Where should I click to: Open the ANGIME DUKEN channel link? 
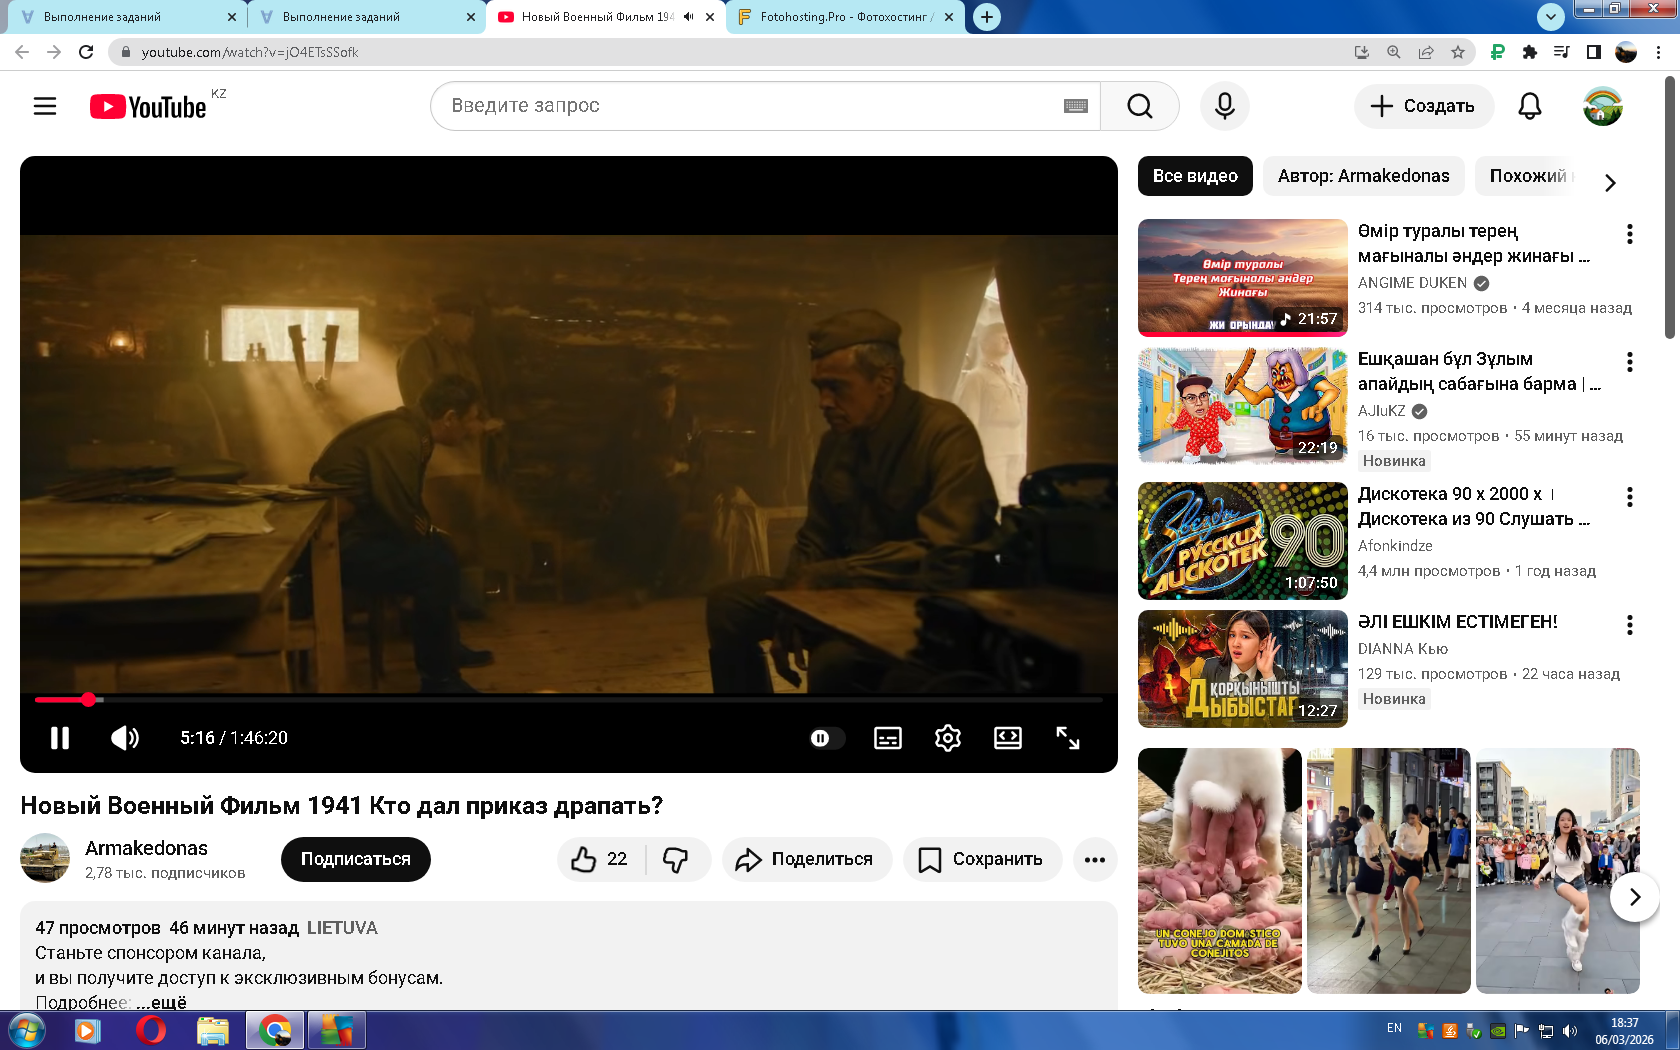point(1412,283)
